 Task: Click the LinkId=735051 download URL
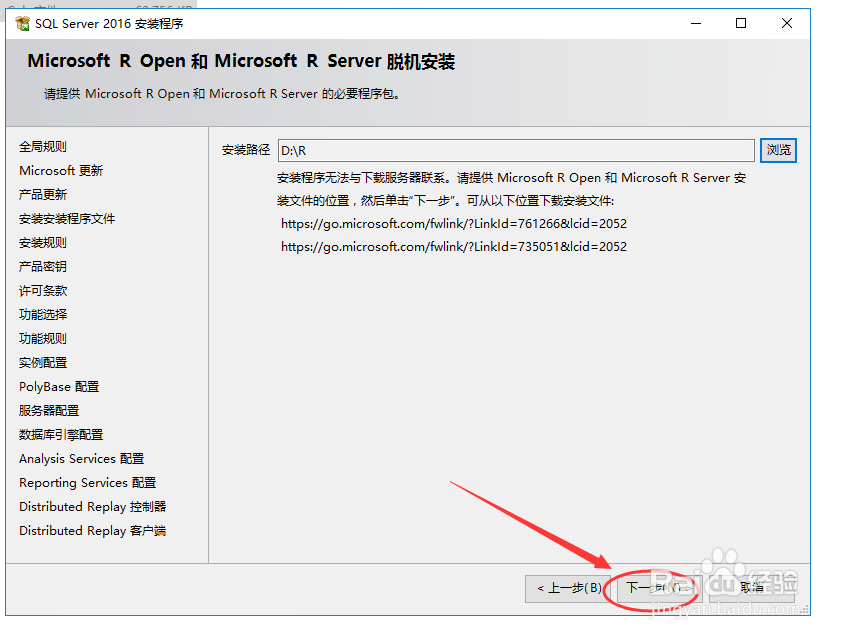click(454, 247)
